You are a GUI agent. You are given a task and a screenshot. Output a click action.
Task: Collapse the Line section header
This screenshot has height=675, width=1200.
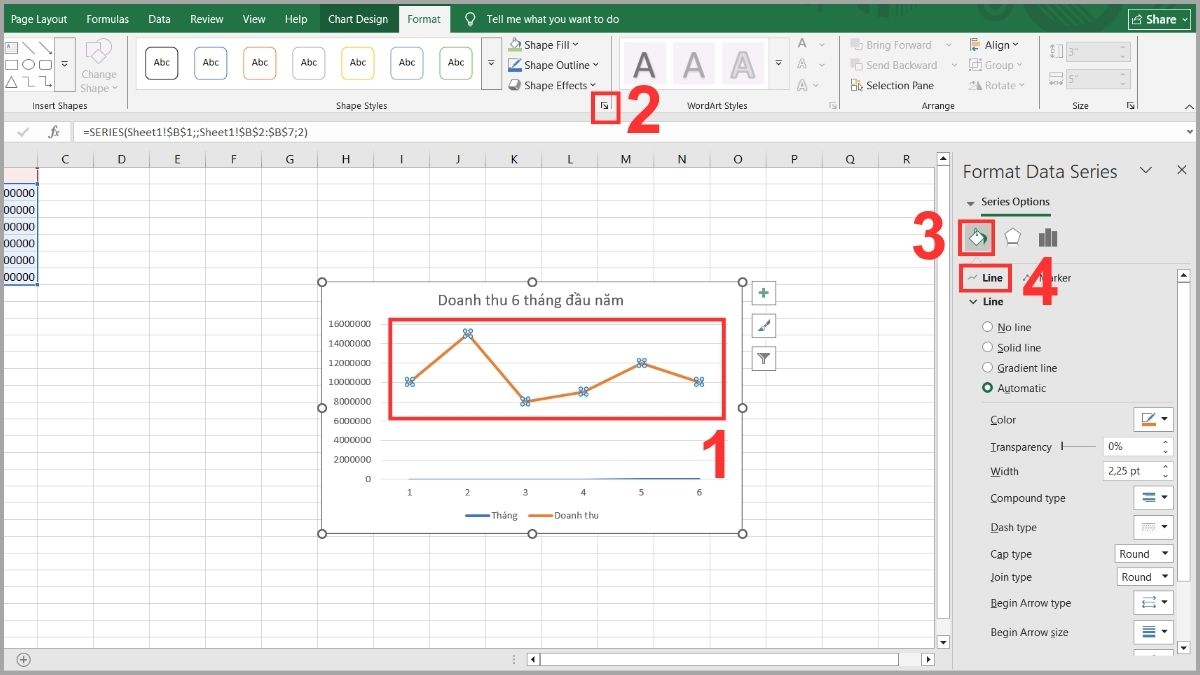coord(986,301)
